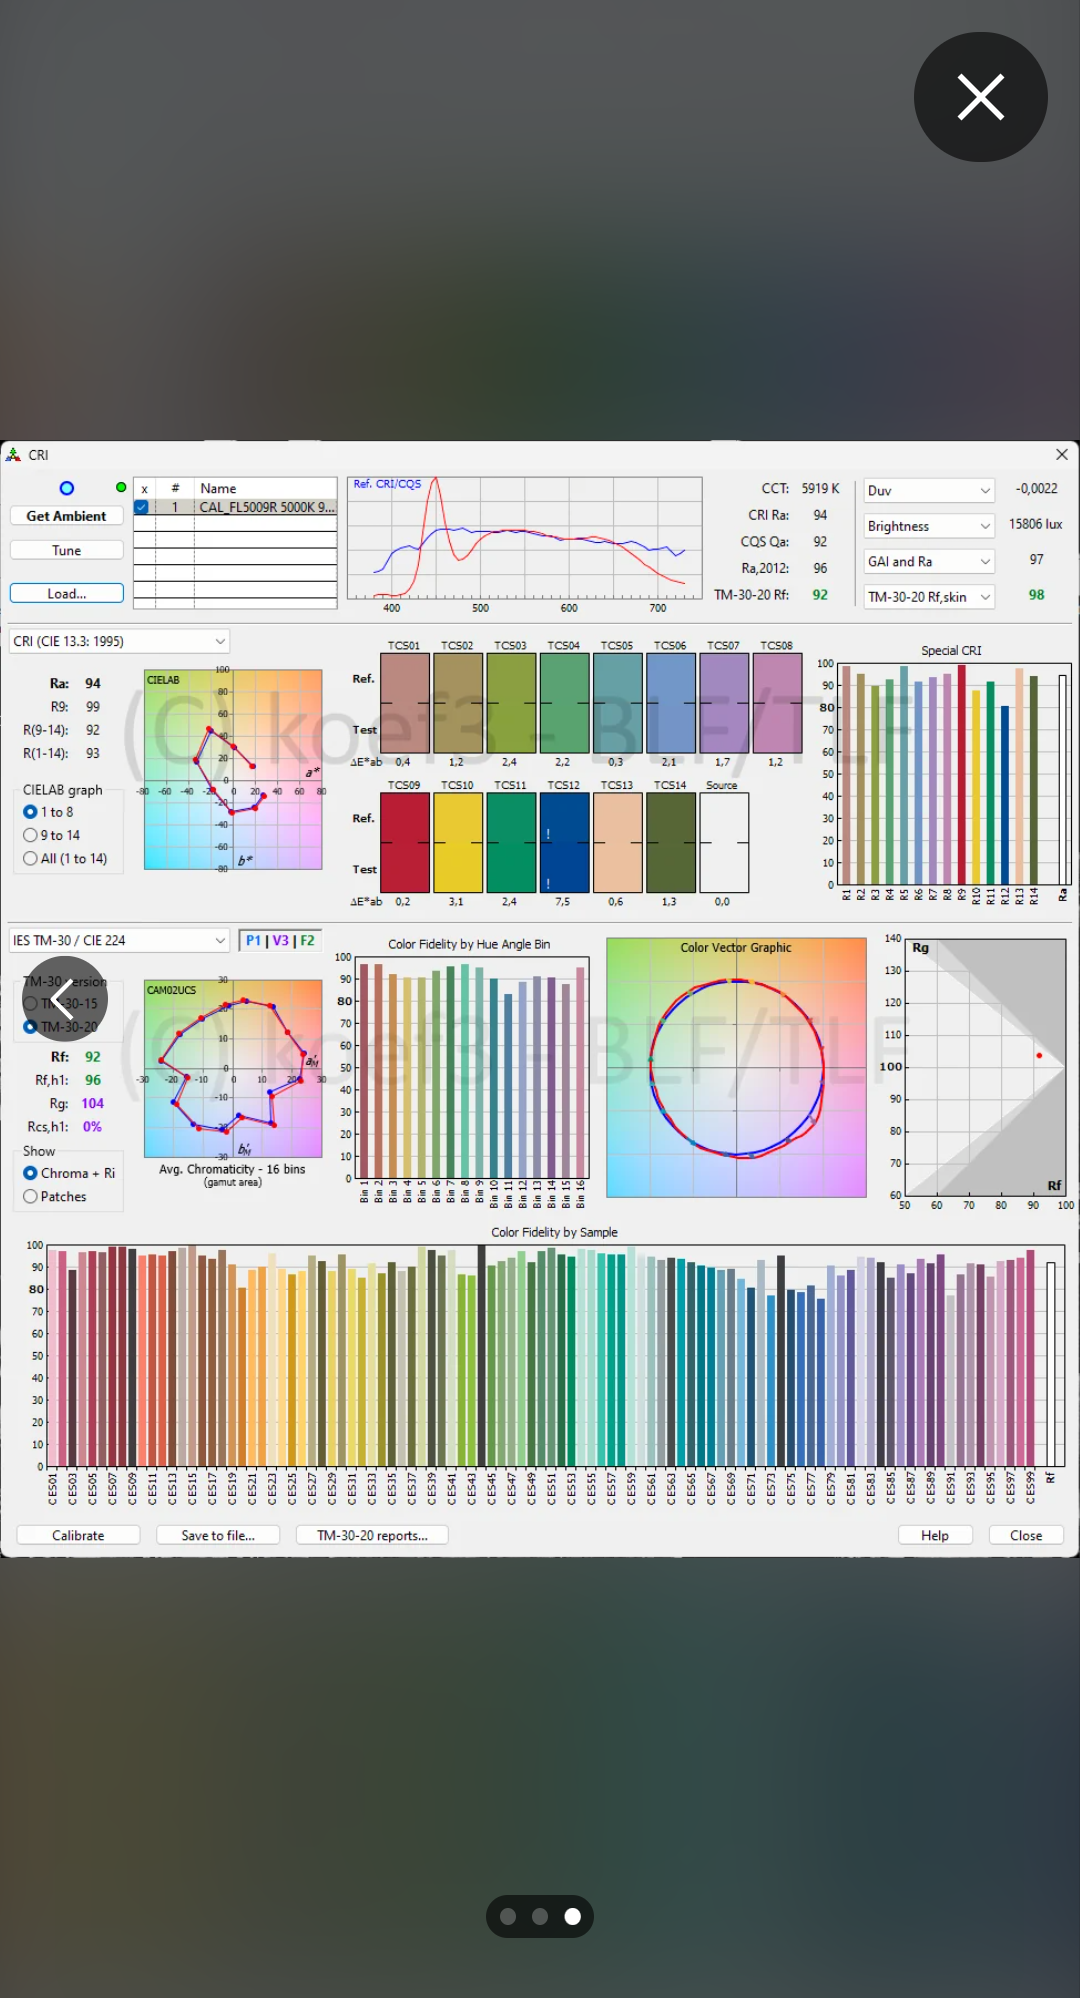
Task: Go to previous image with left arrow
Action: tap(65, 999)
